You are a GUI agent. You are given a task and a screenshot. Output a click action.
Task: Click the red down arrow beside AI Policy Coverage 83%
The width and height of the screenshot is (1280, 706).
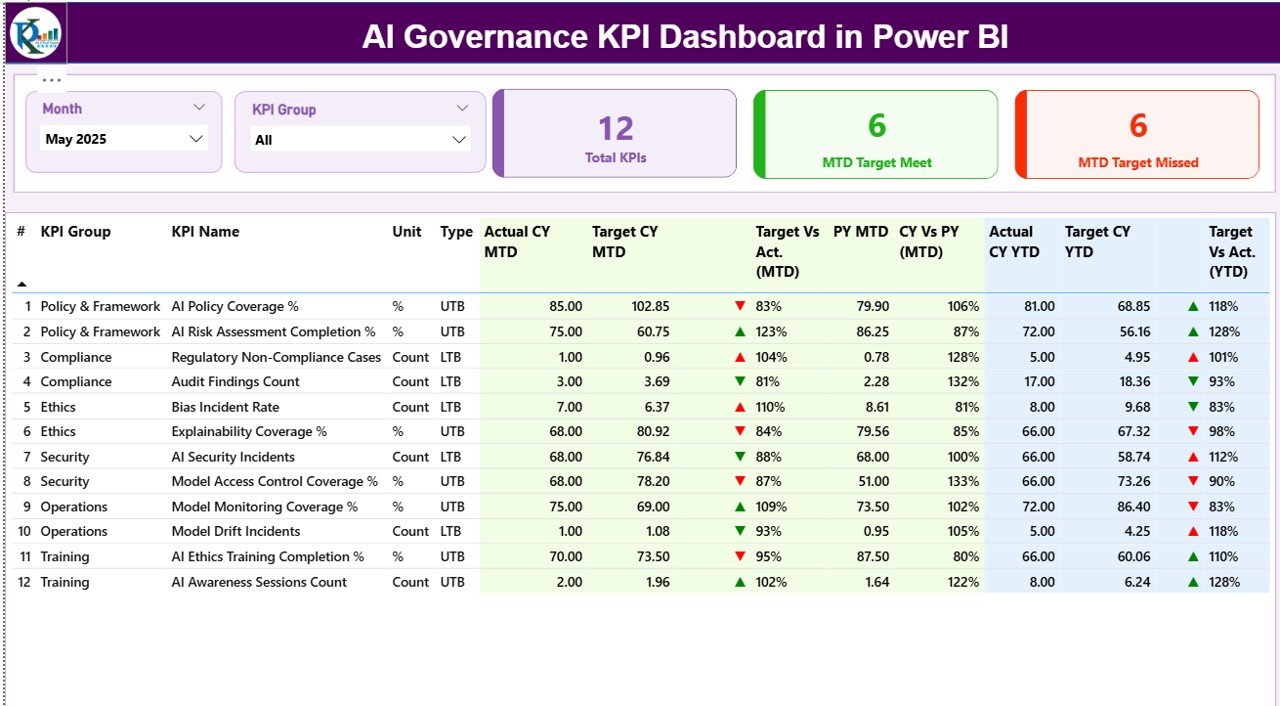click(738, 306)
